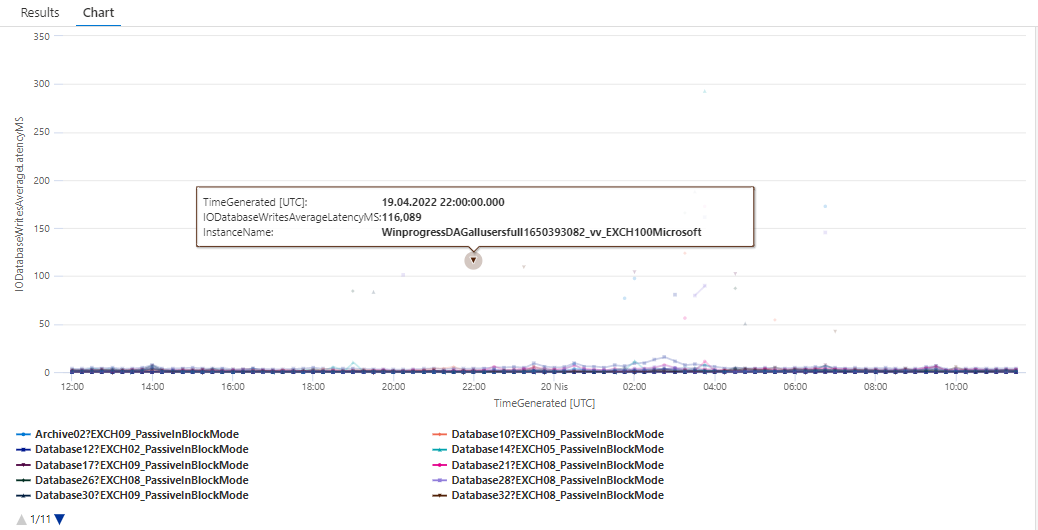
Task: Switch to the Results tab
Action: click(x=40, y=13)
